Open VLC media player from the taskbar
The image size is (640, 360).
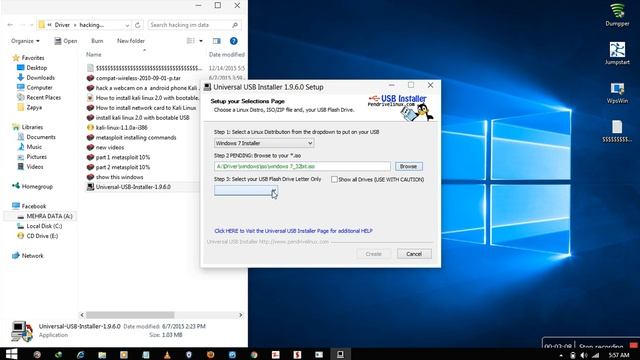pyautogui.click(x=167, y=355)
